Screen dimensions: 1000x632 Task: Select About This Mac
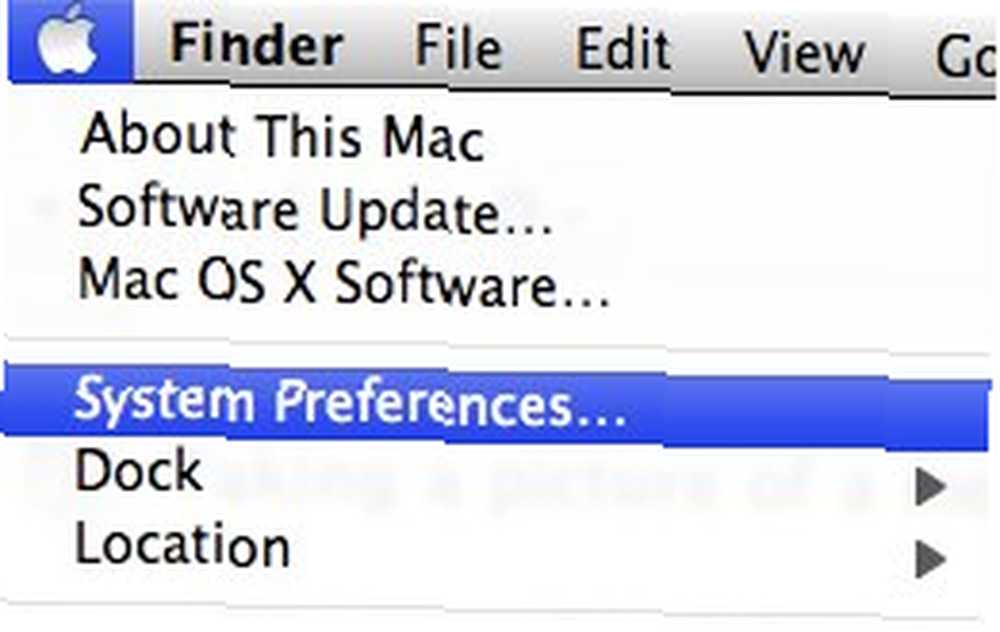(283, 136)
